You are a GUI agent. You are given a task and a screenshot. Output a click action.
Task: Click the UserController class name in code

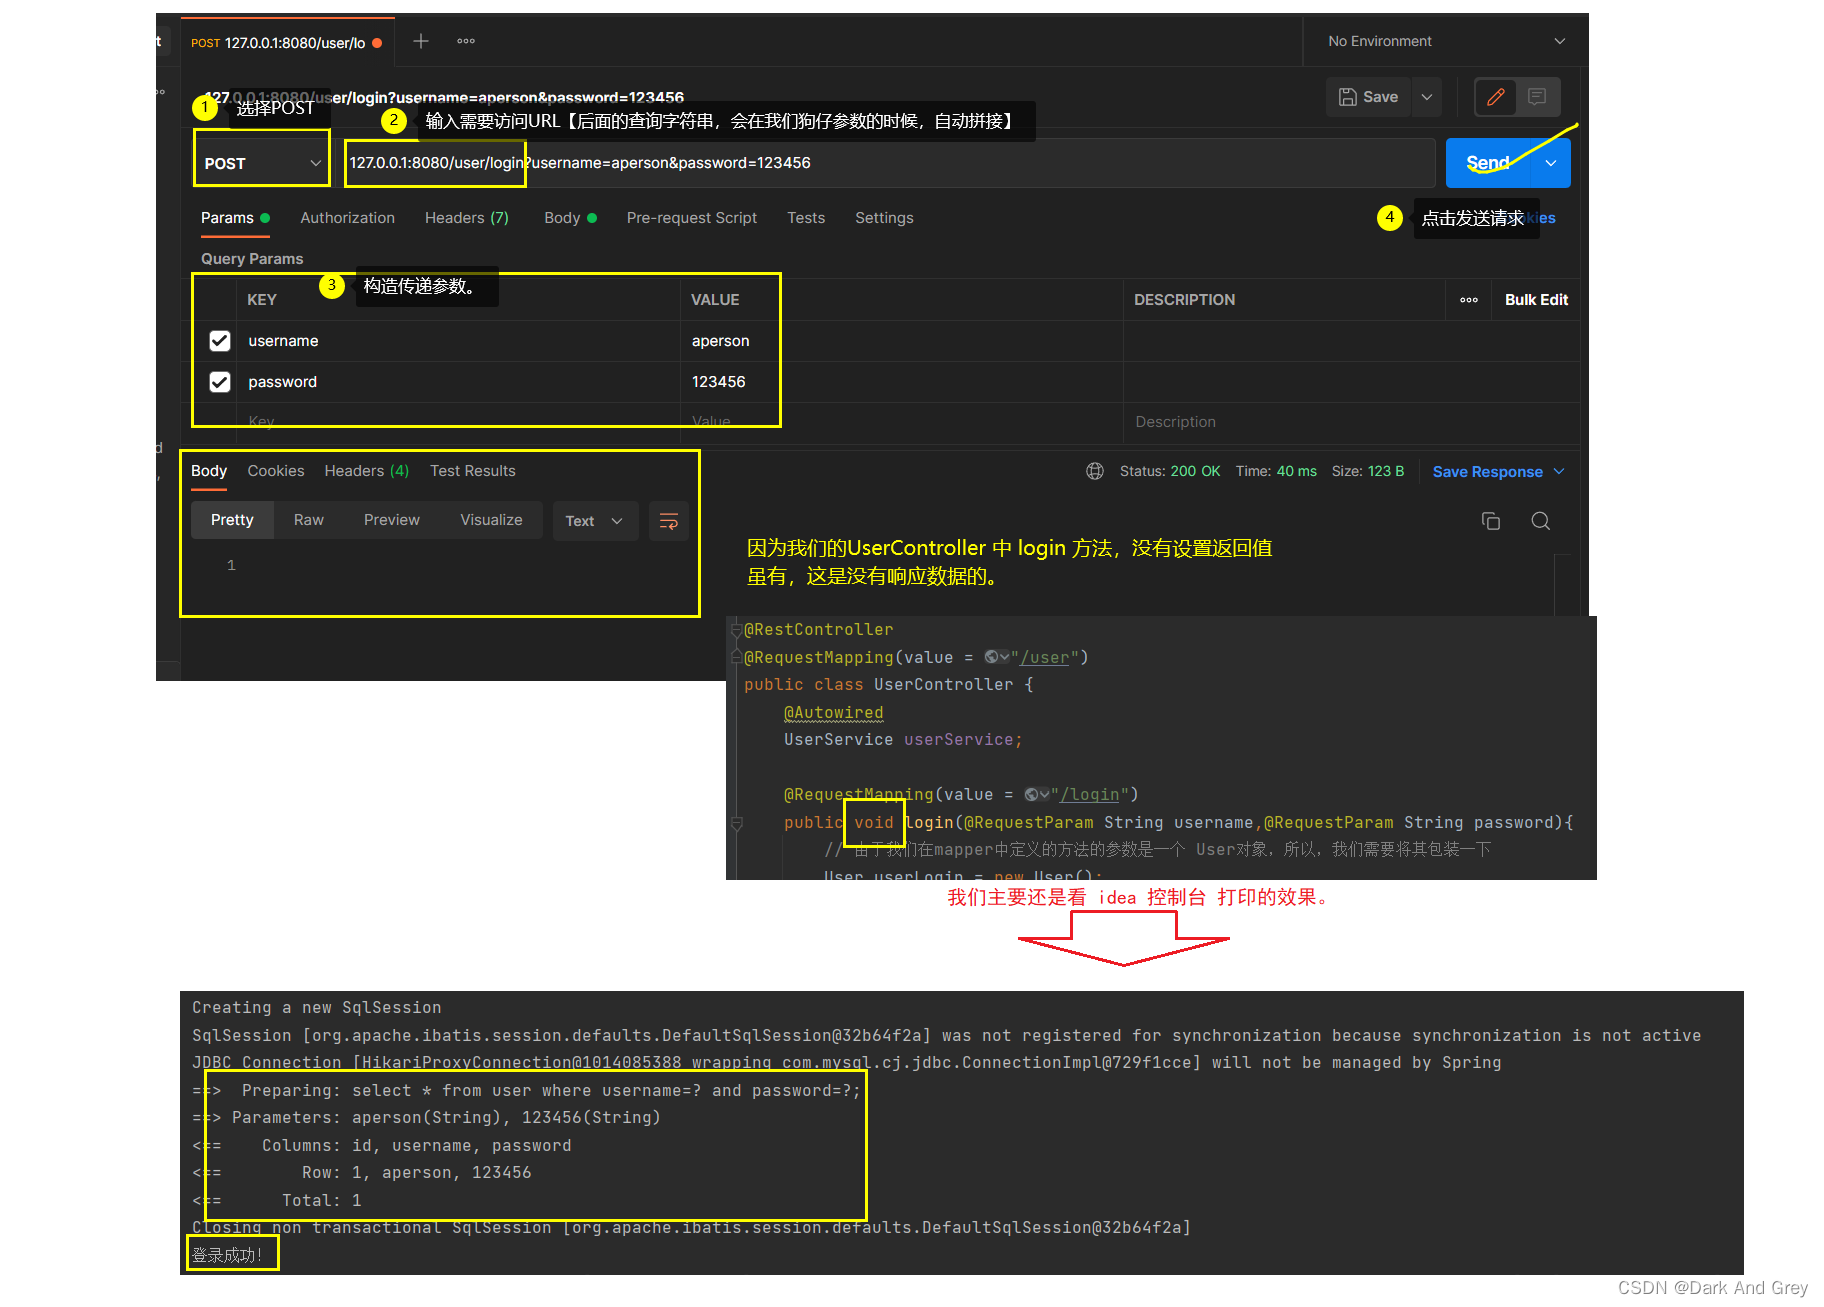tap(943, 685)
